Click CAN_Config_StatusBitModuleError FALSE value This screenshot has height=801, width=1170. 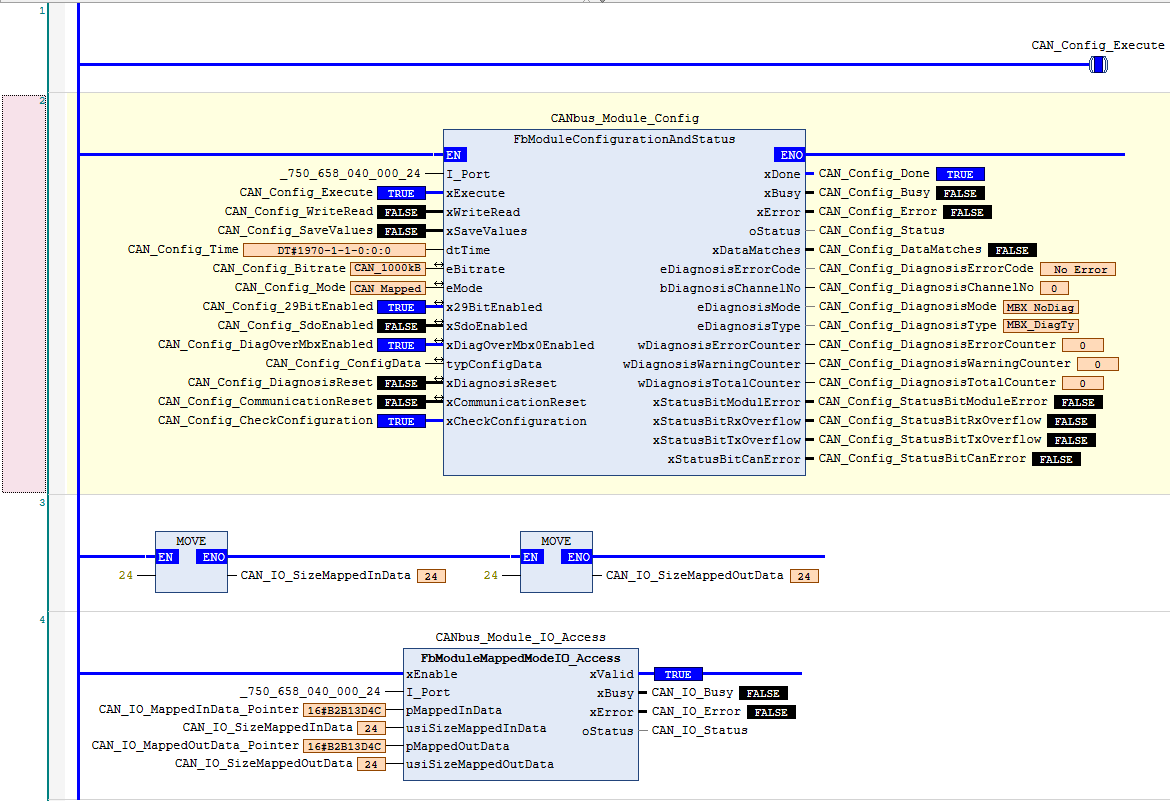click(1078, 402)
